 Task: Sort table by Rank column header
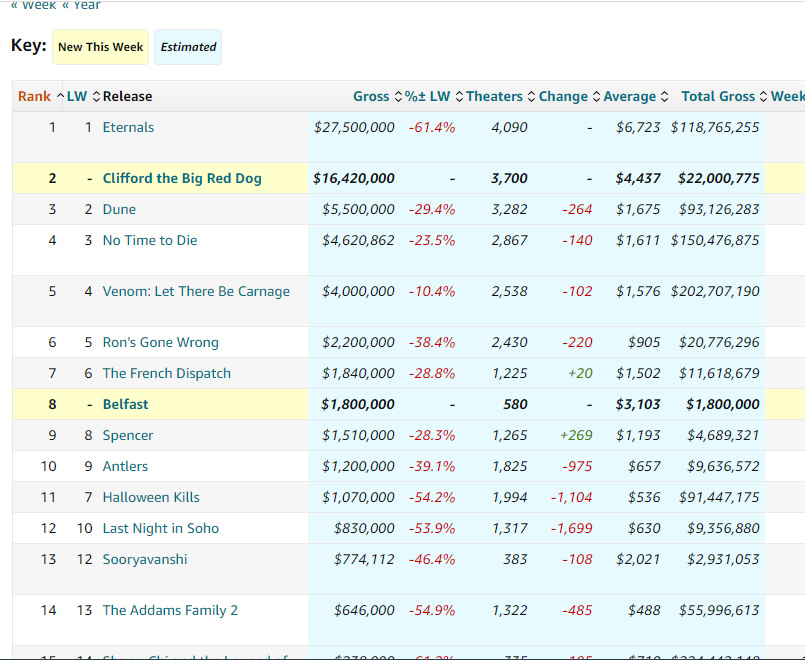tap(34, 96)
